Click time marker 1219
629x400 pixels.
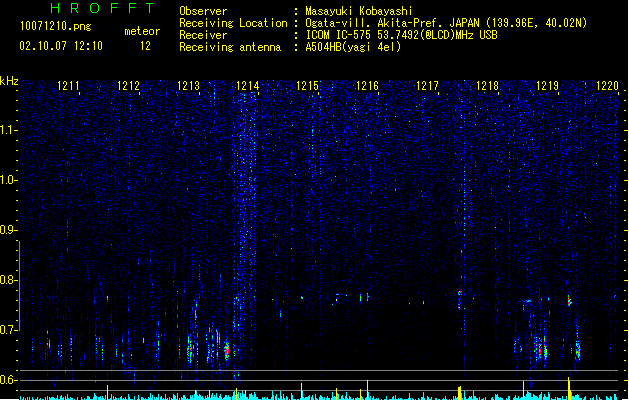547,86
